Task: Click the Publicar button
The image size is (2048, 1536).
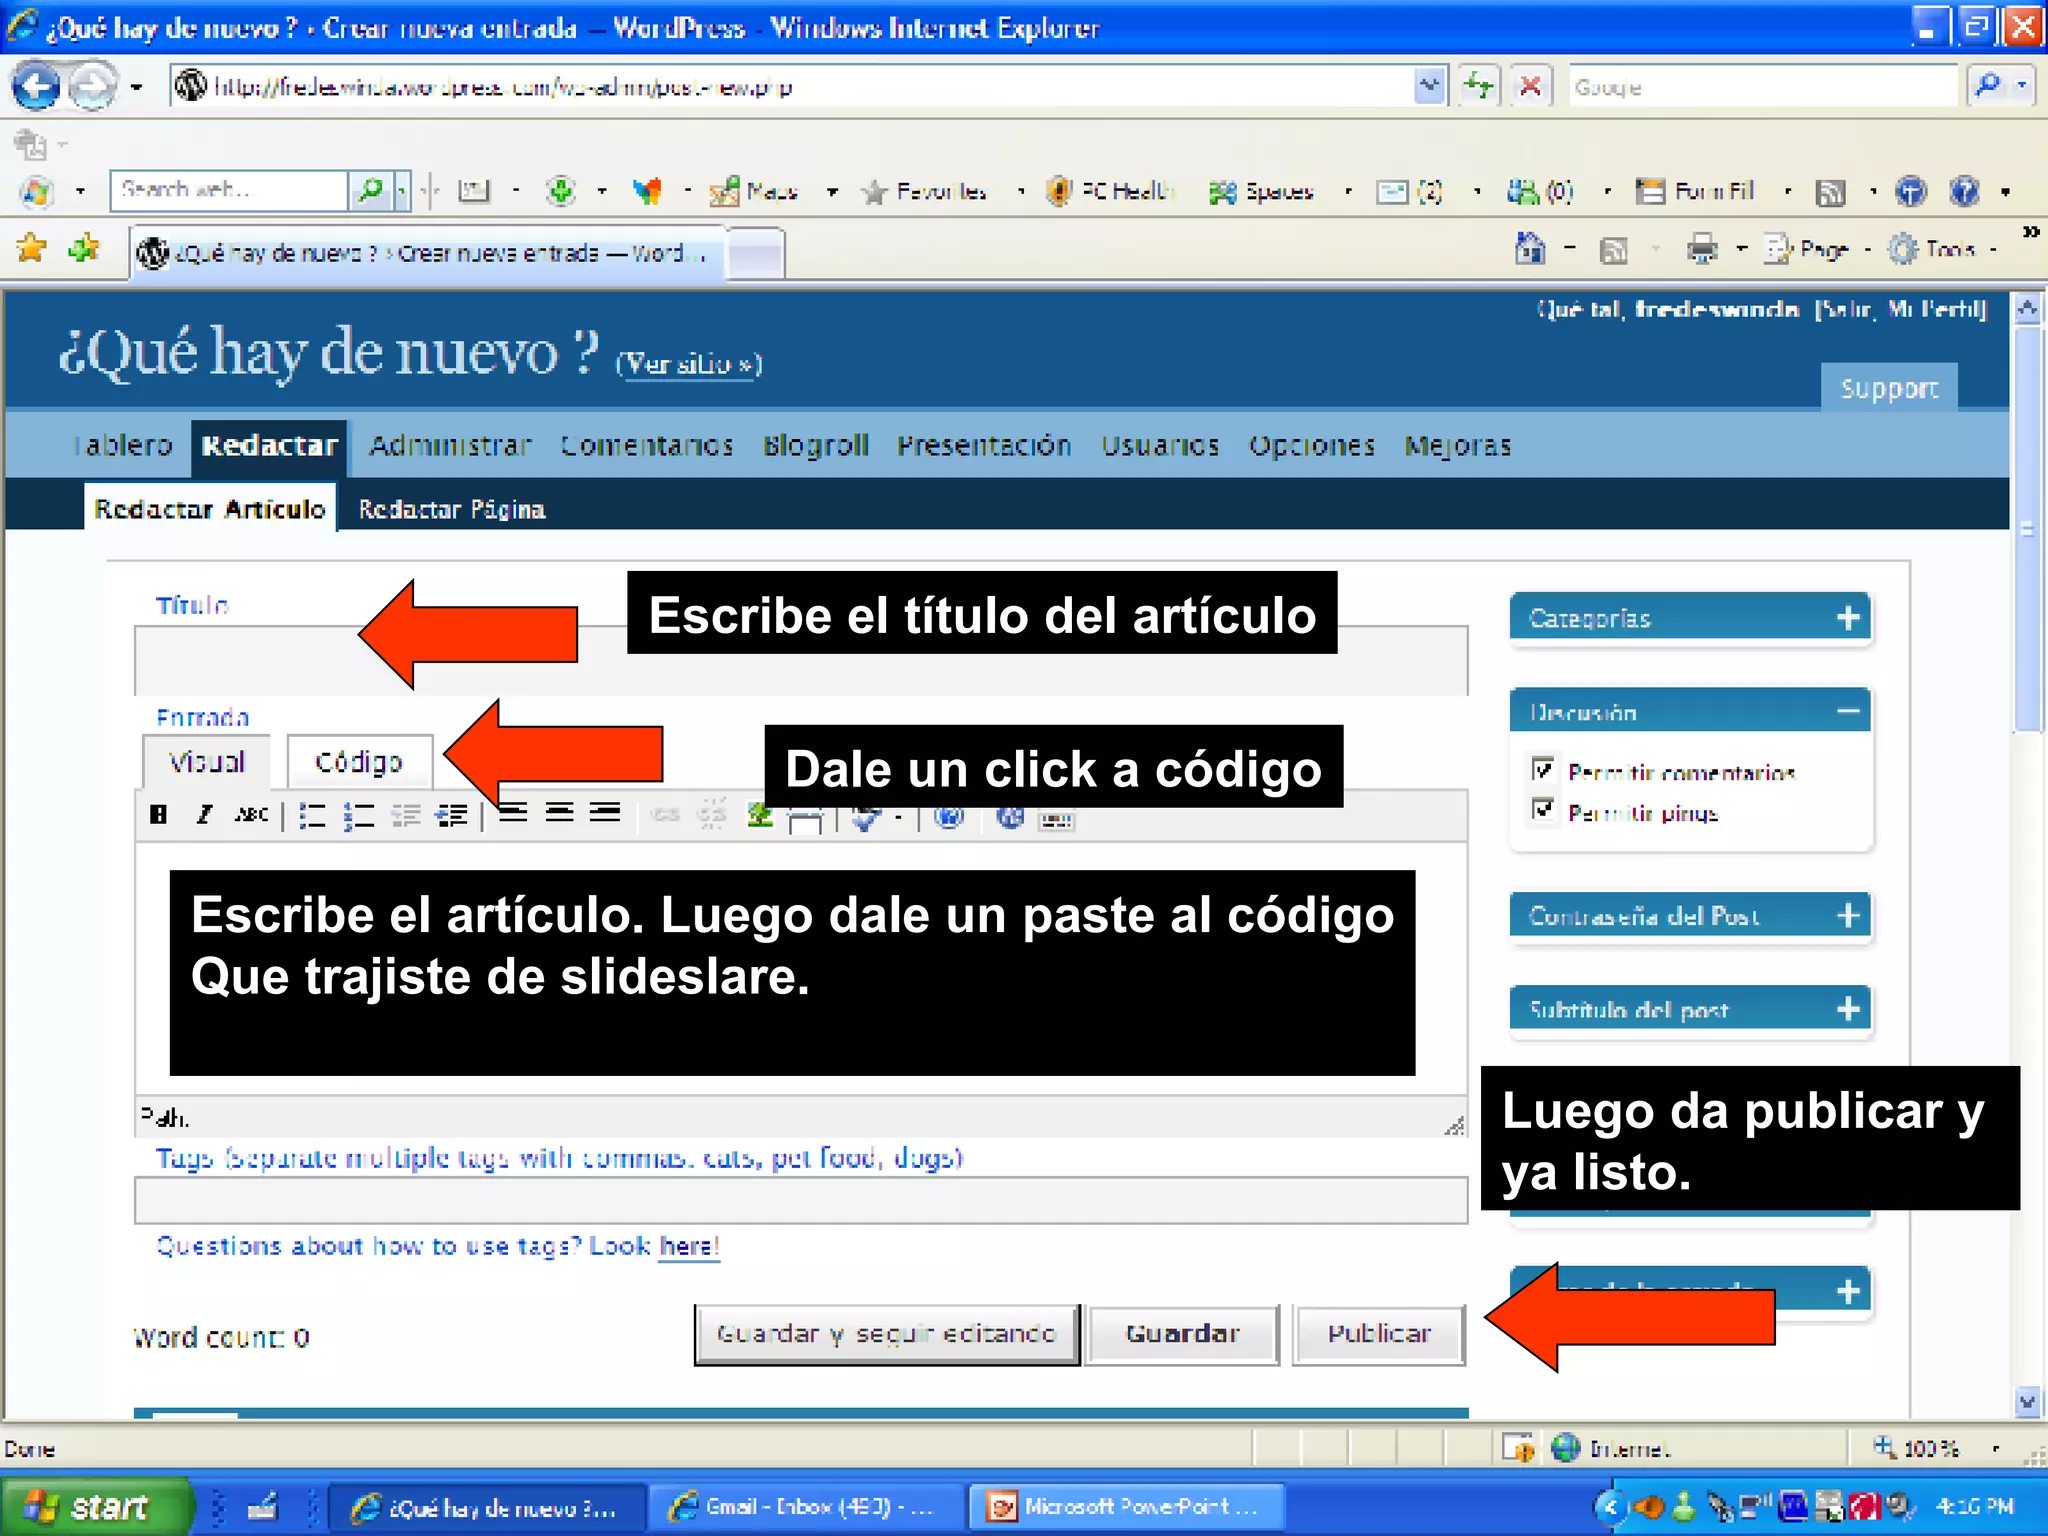Action: (1379, 1334)
